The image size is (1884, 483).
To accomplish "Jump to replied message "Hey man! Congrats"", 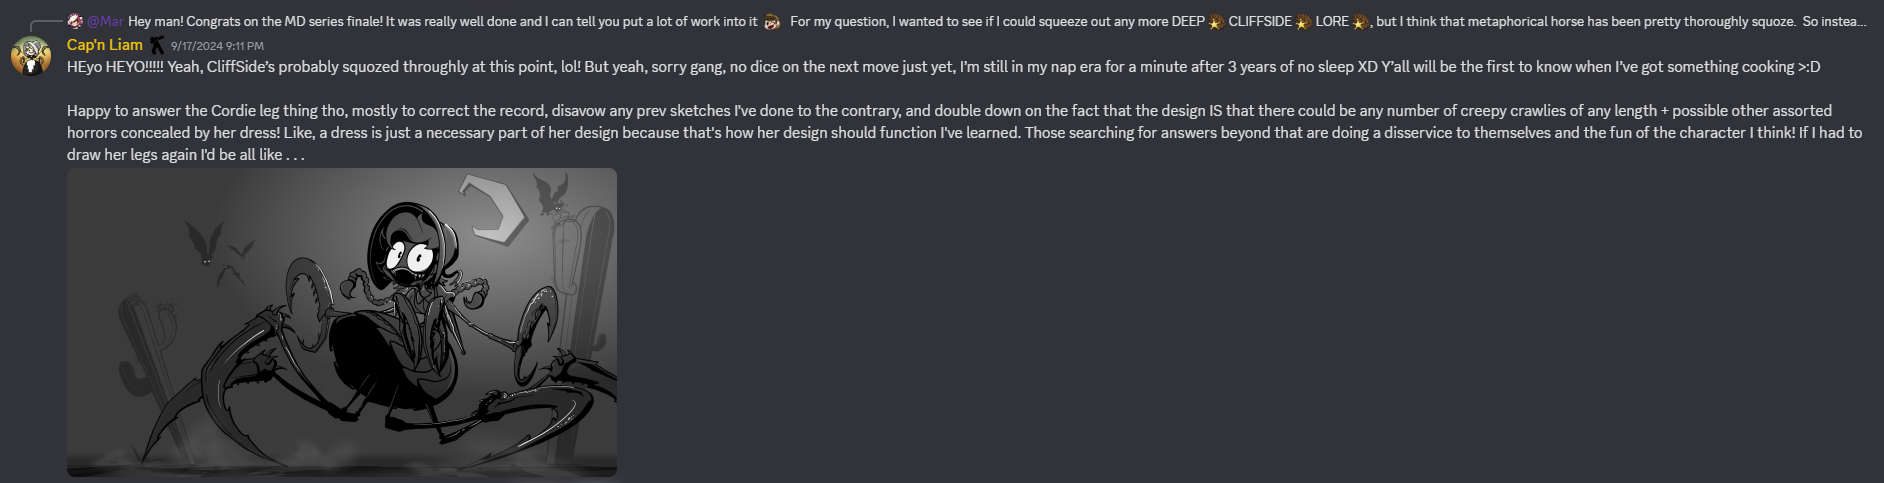I will point(443,21).
